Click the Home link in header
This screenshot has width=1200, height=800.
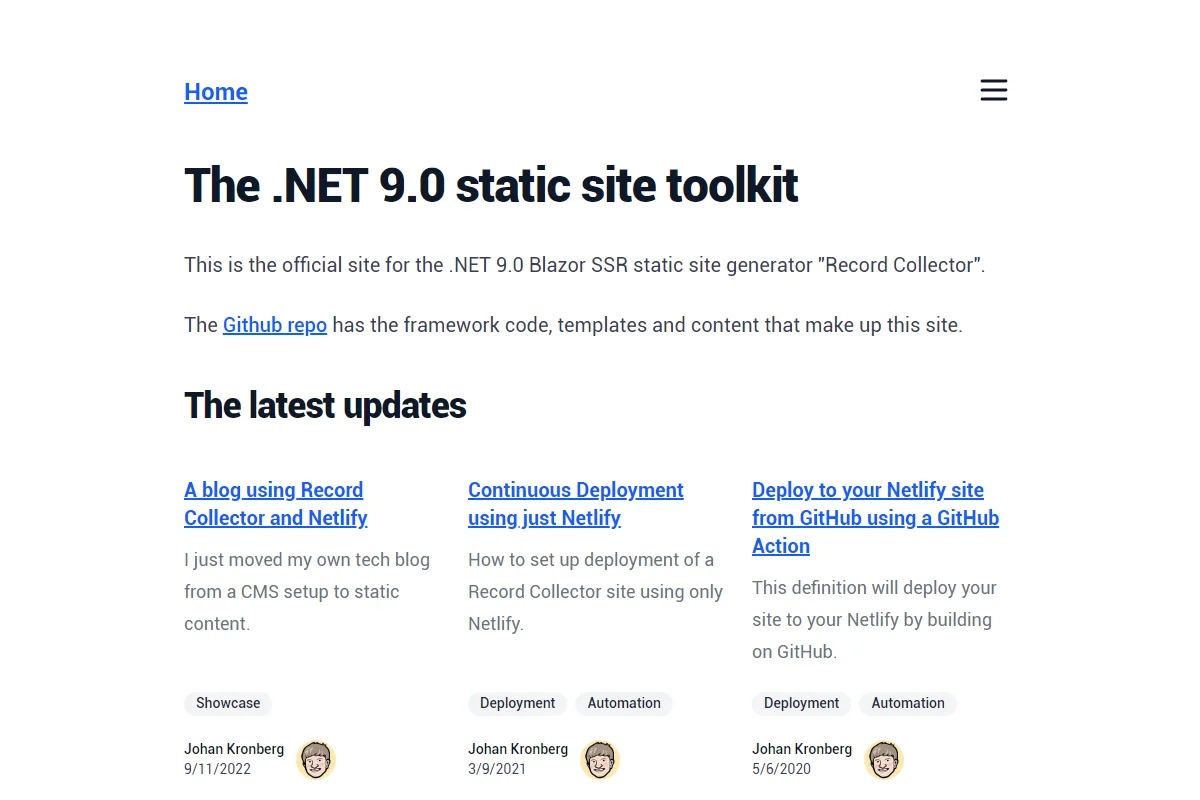coord(216,92)
